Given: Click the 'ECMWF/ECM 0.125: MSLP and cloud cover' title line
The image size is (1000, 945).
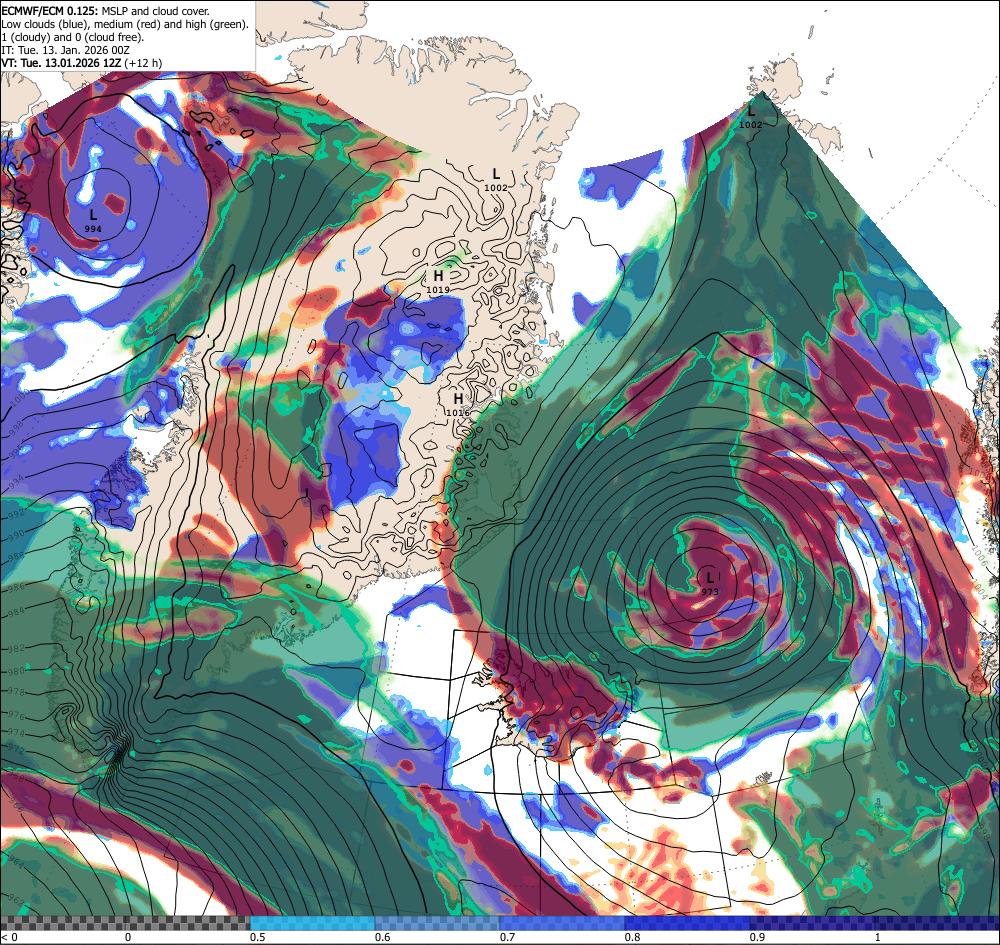Looking at the screenshot, I should pyautogui.click(x=105, y=11).
